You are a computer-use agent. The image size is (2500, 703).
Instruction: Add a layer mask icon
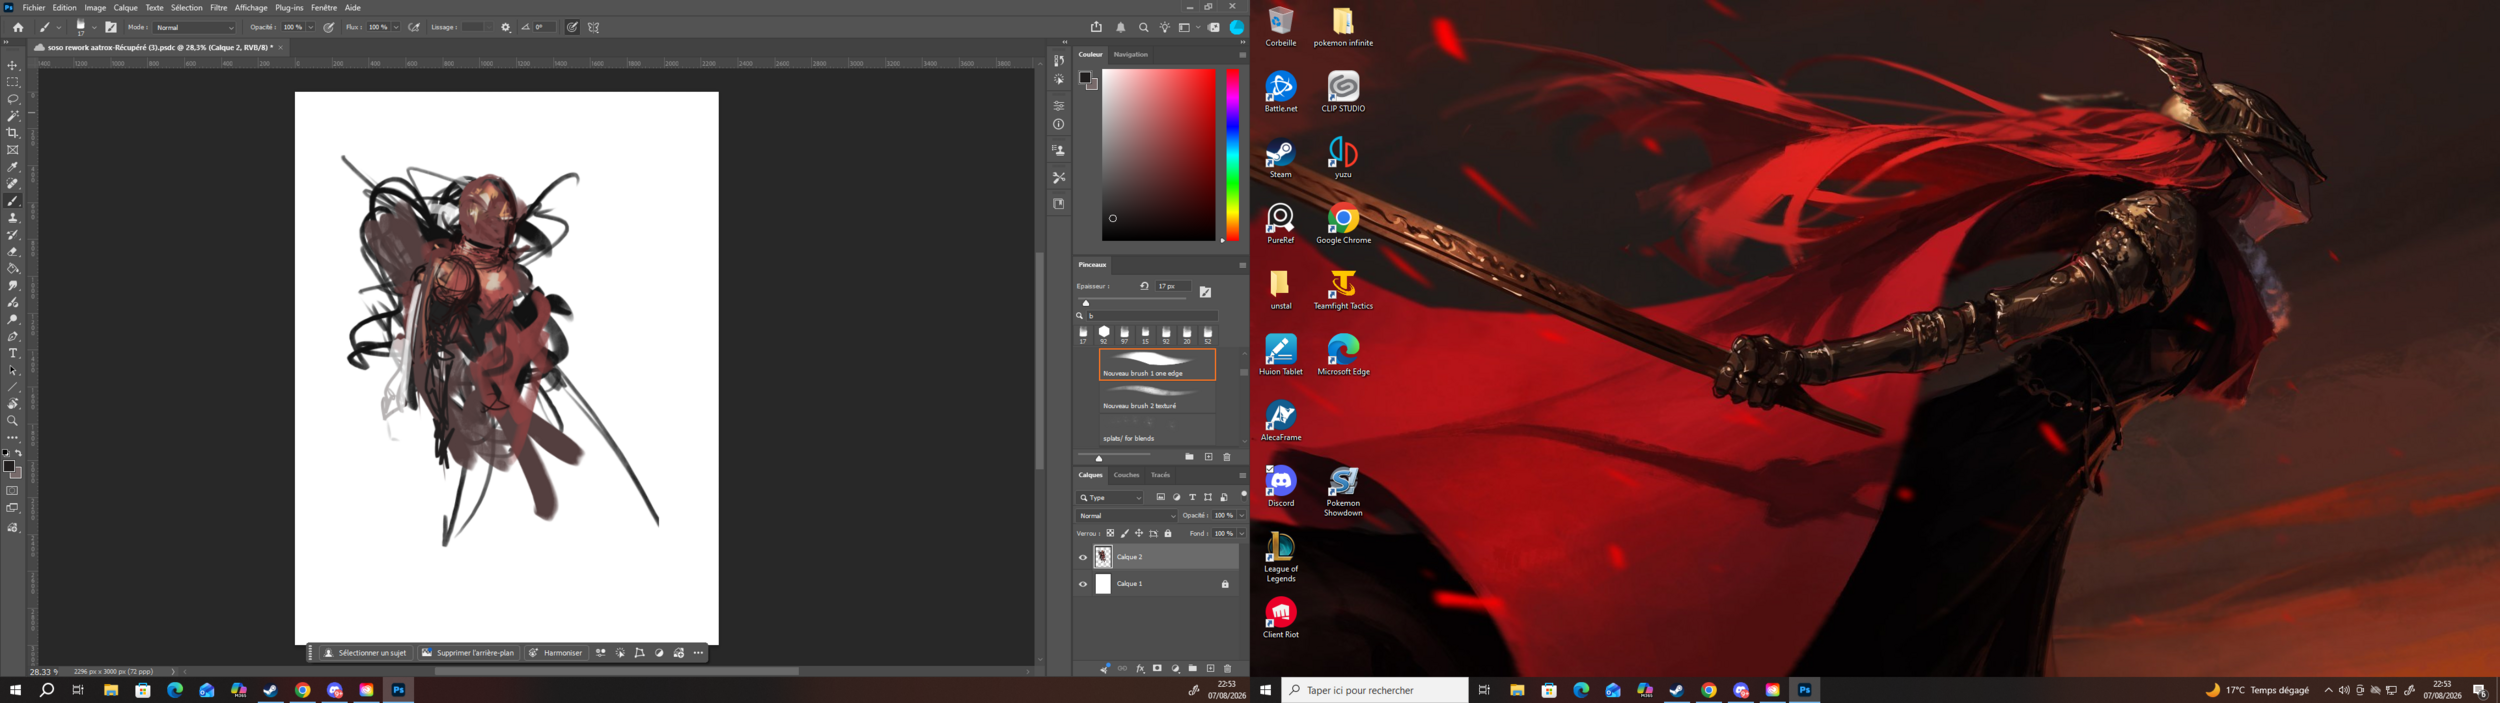(1158, 668)
